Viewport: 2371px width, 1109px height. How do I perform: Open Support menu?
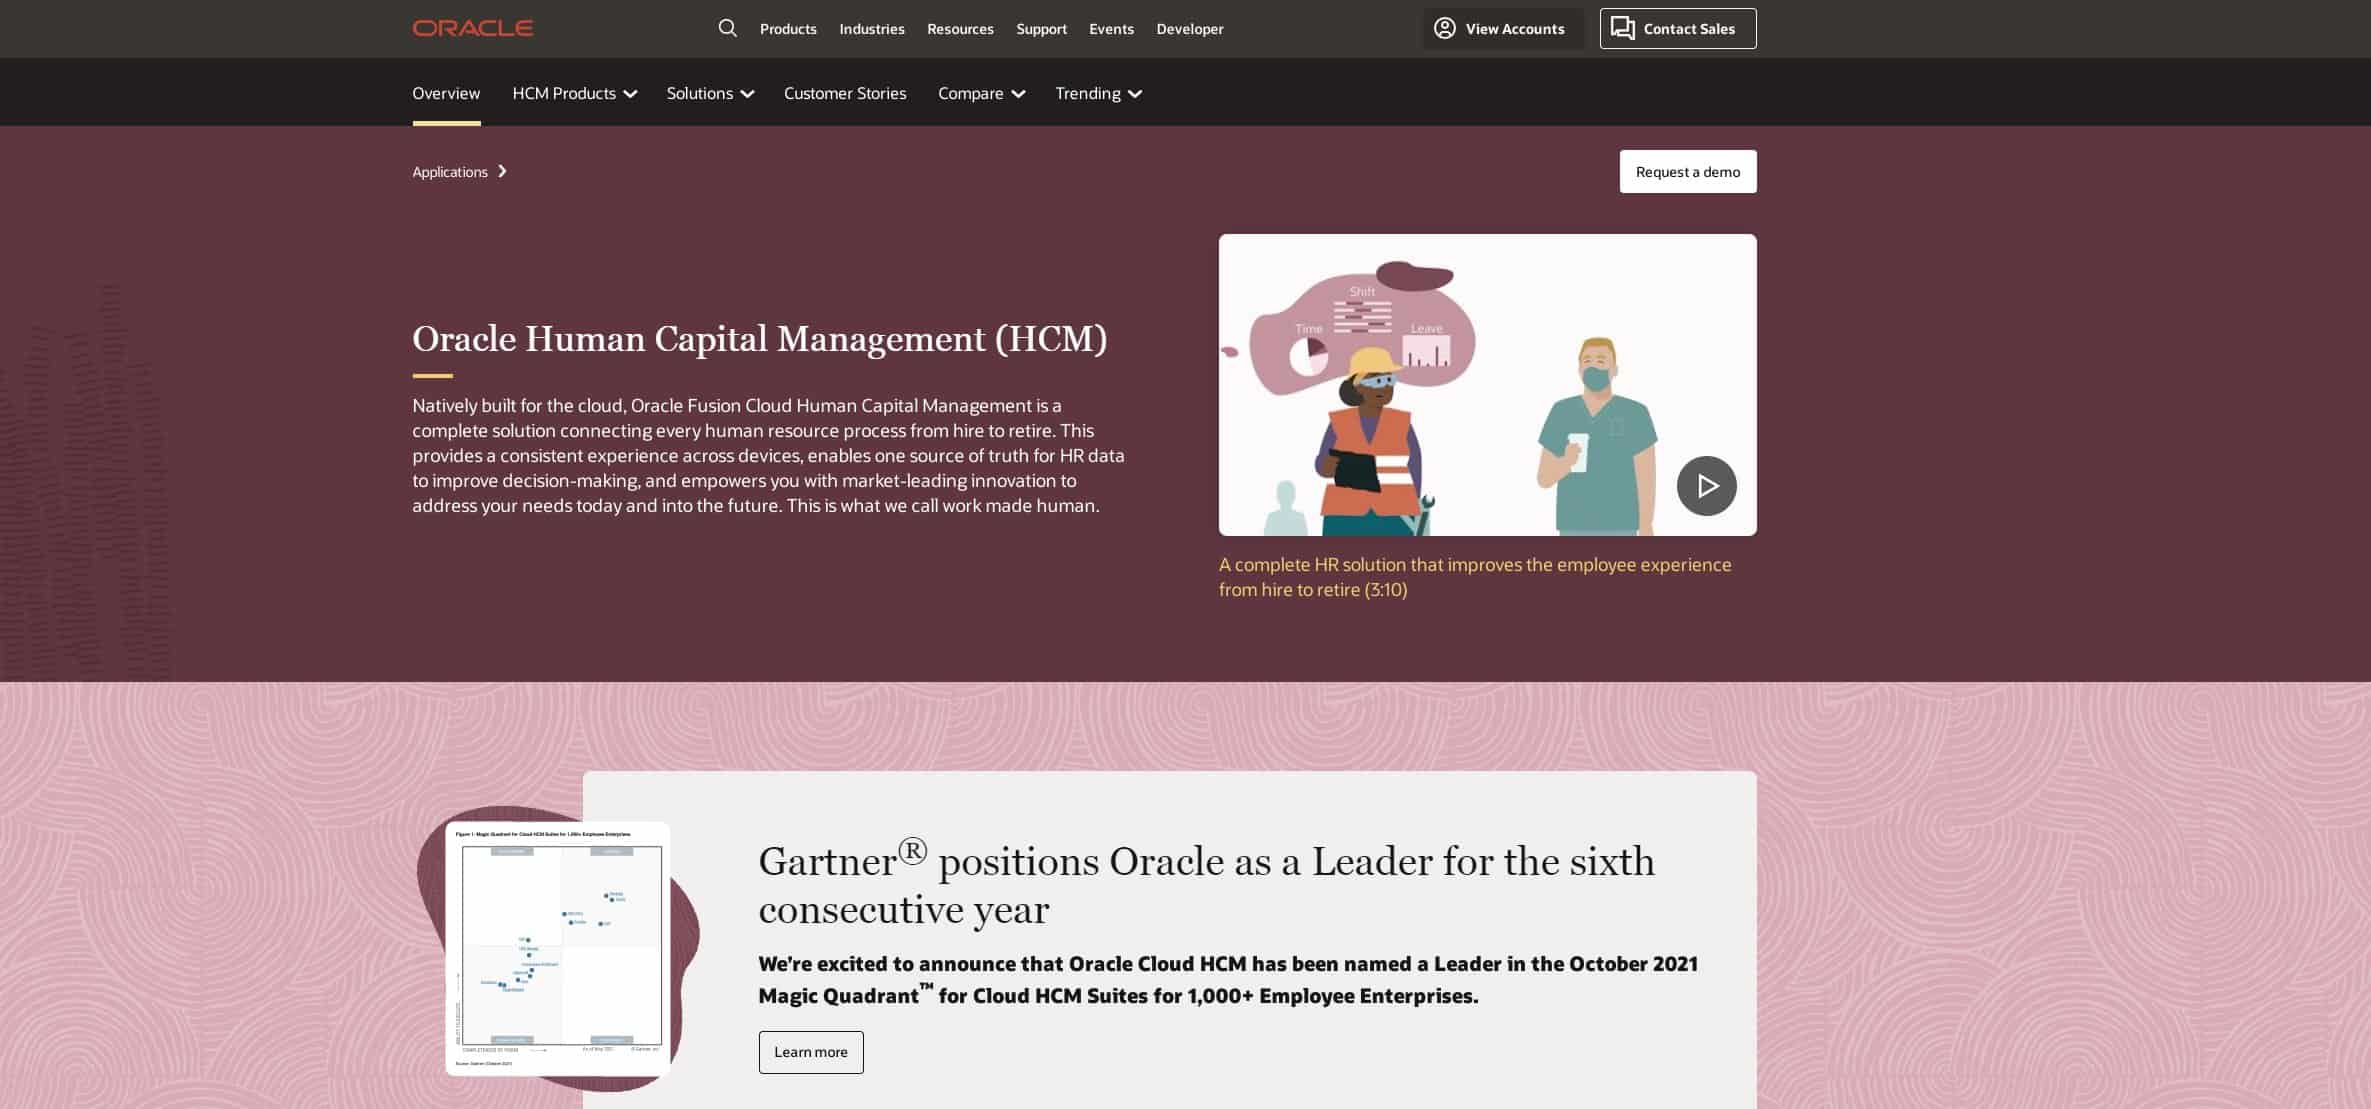pyautogui.click(x=1041, y=29)
